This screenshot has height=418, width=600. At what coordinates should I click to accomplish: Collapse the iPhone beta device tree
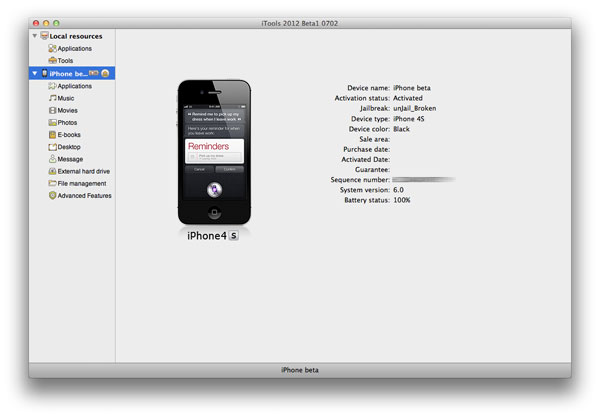click(35, 73)
